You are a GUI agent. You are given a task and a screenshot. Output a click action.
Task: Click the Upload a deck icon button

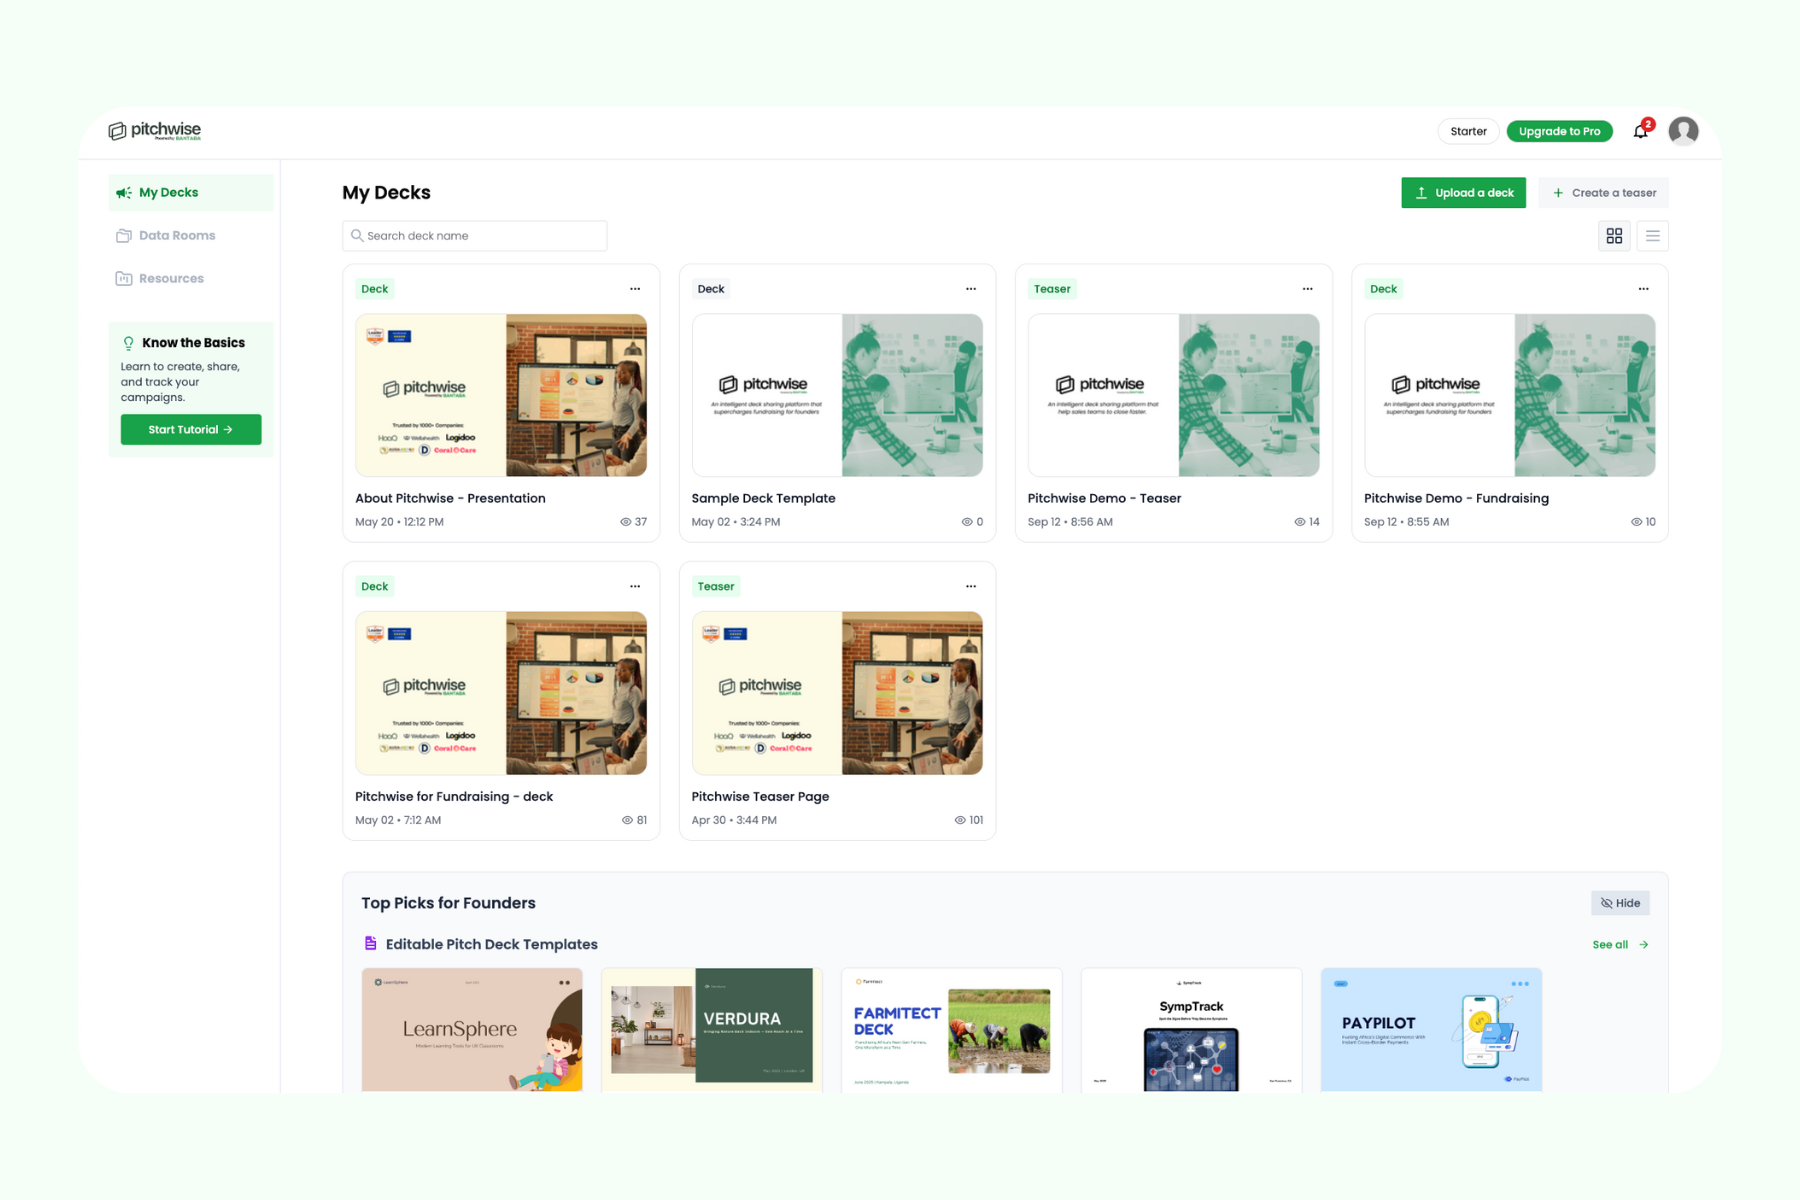(1422, 192)
